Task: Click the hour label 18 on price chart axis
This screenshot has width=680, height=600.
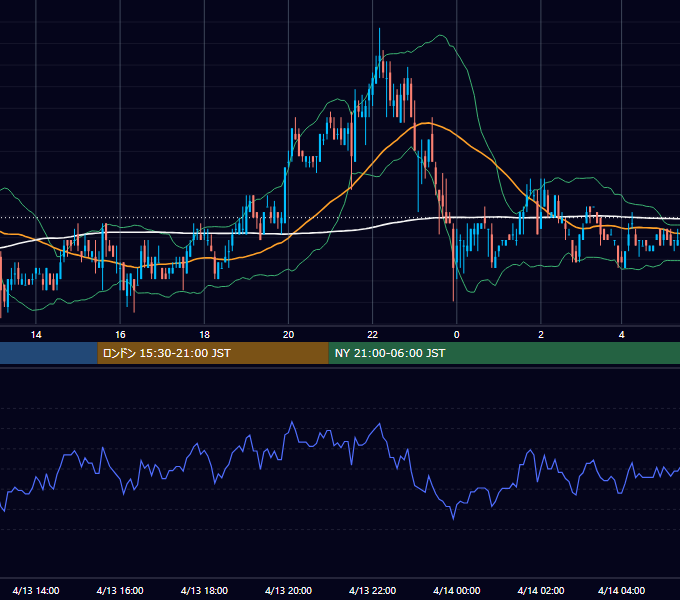Action: (204, 335)
